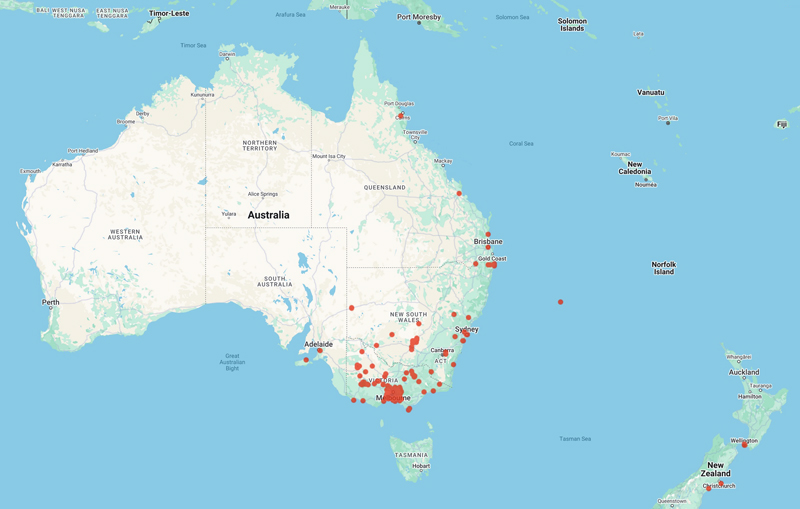Screen dimensions: 800x509
Task: Select the lone marker in far western New South Wales
Action: 352,308
